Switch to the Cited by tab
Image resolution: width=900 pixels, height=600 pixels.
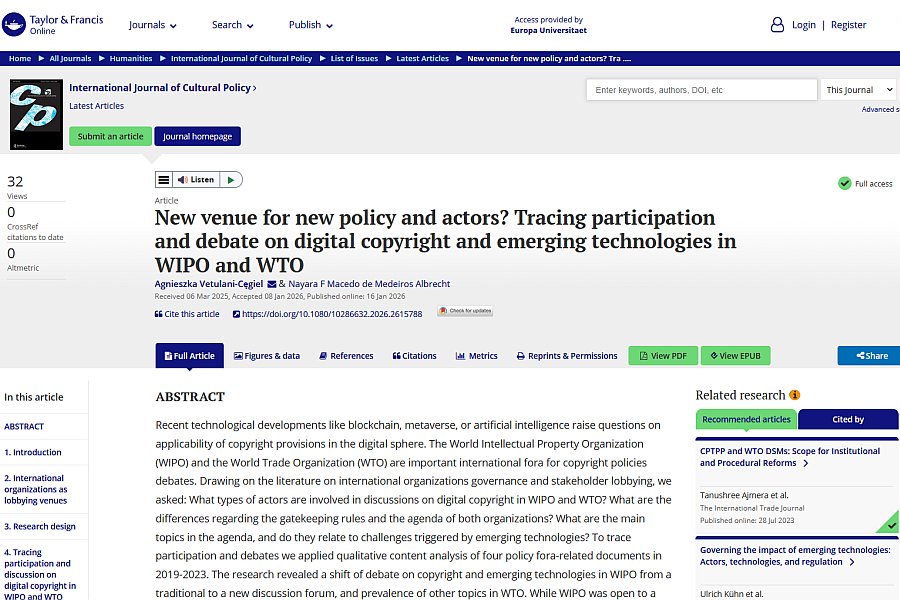click(848, 420)
